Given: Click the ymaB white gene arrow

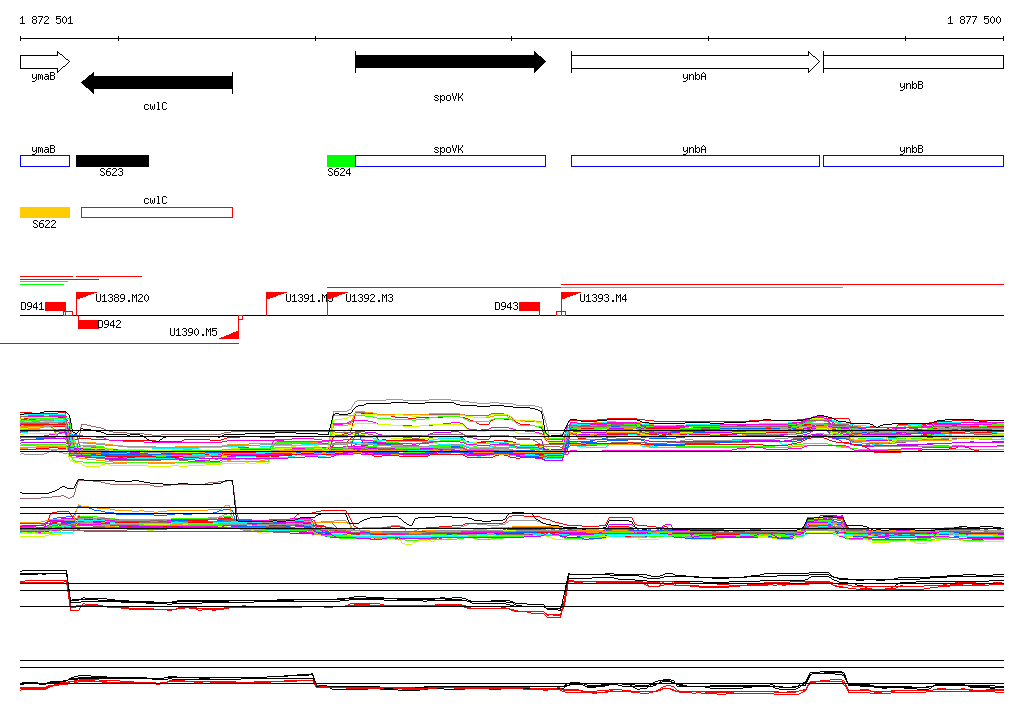Looking at the screenshot, I should click(44, 62).
